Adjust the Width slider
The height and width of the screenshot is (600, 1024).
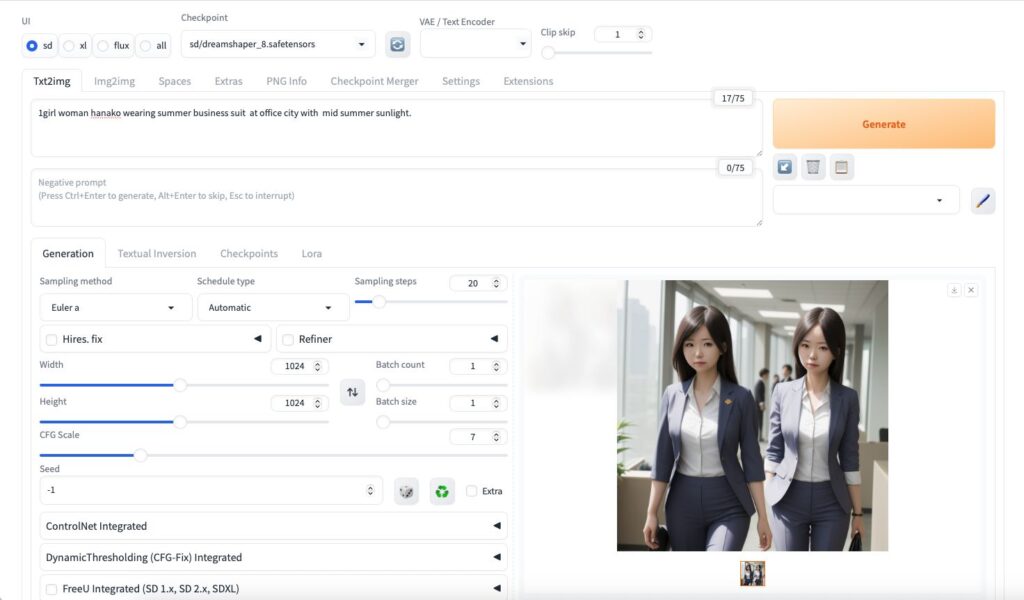[184, 385]
